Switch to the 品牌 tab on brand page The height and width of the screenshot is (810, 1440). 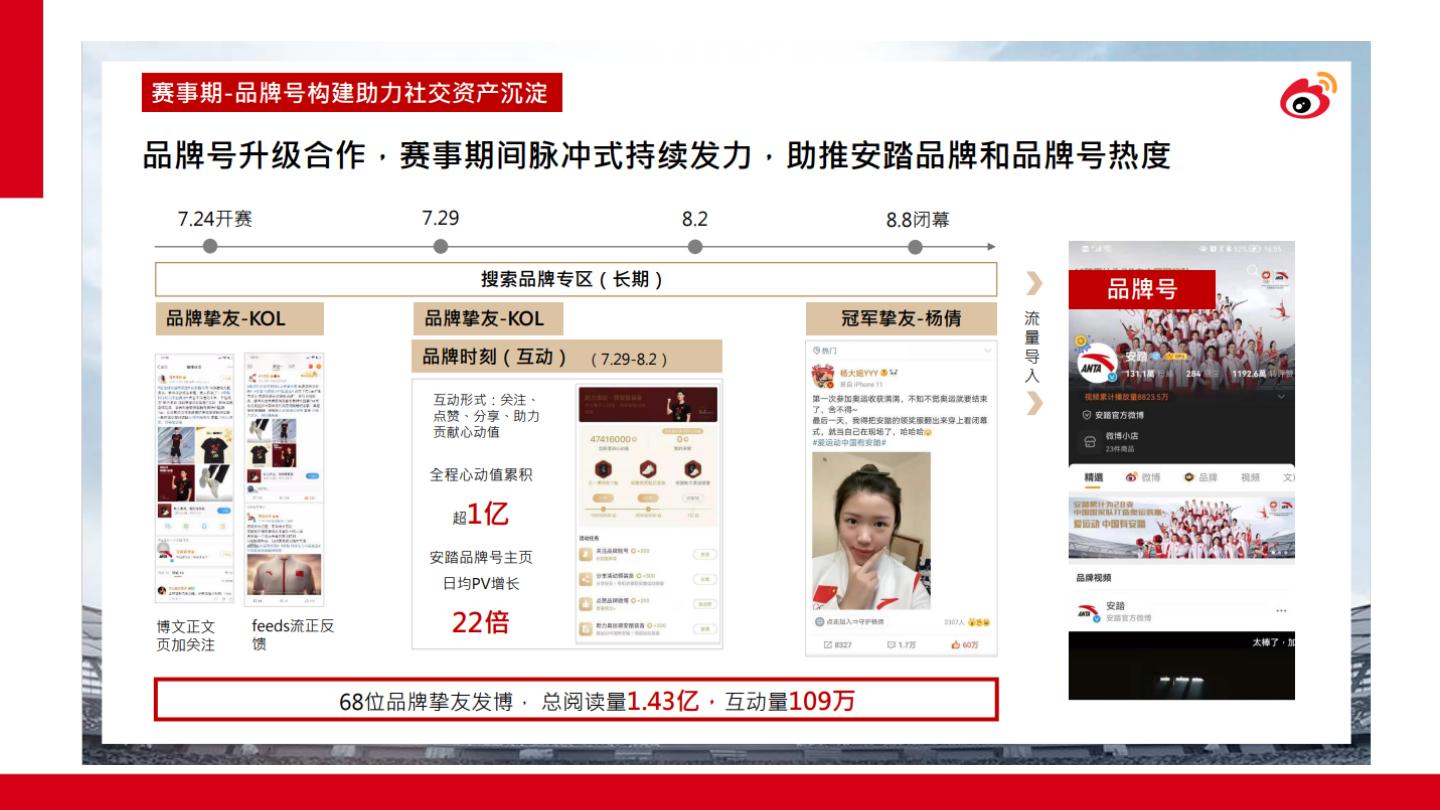[x=1200, y=478]
